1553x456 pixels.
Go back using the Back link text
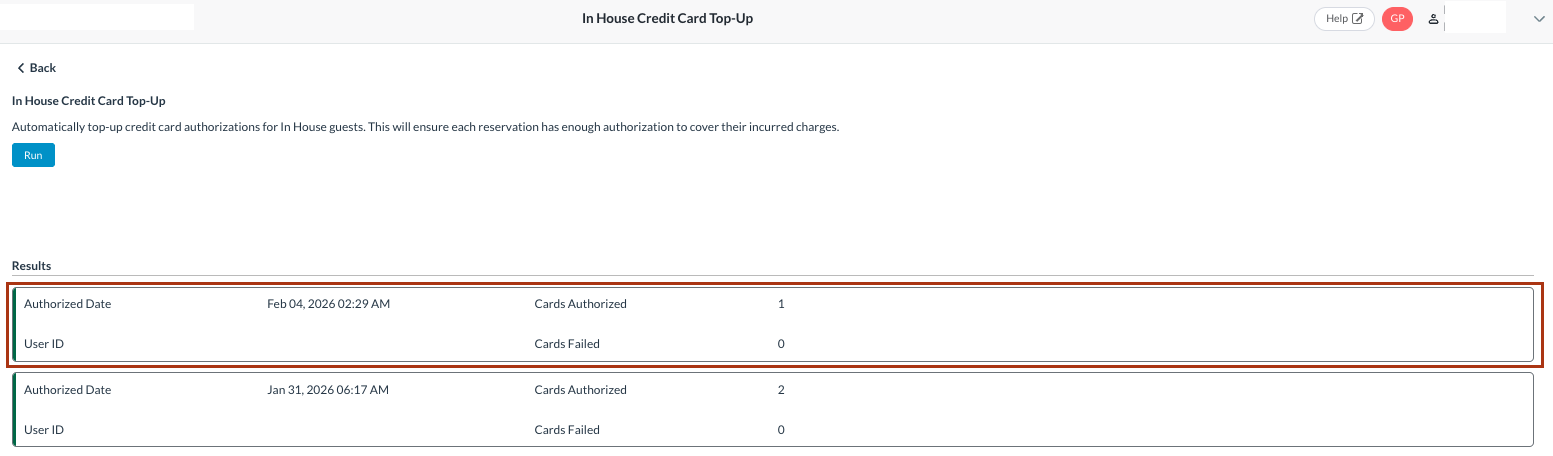(43, 68)
